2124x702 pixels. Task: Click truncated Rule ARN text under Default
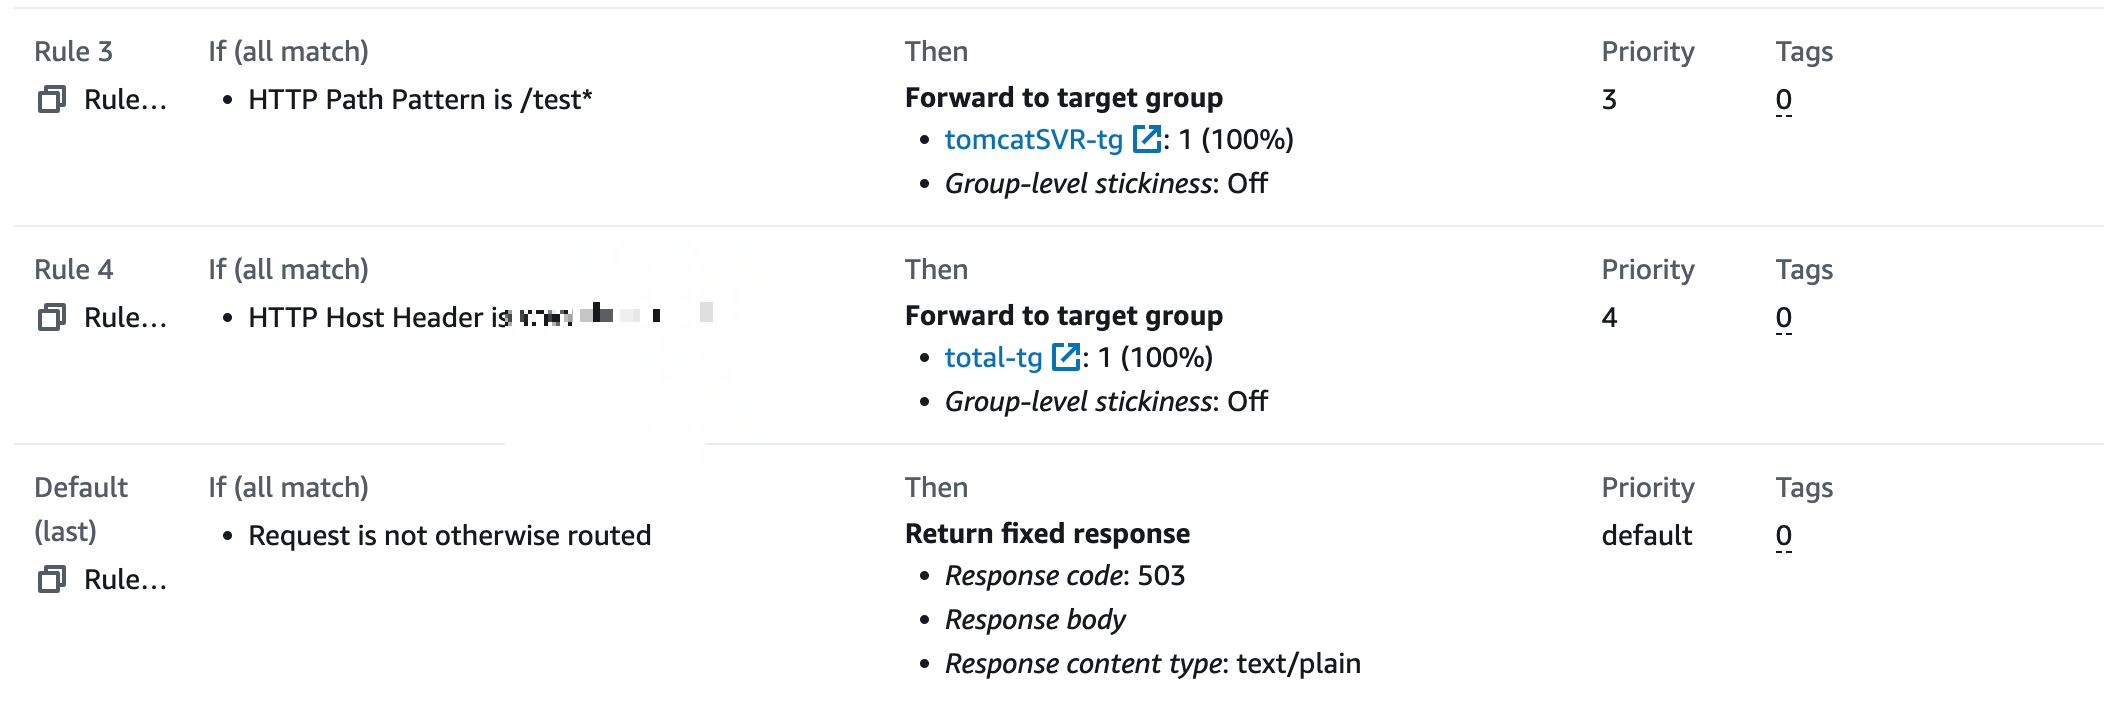[125, 580]
